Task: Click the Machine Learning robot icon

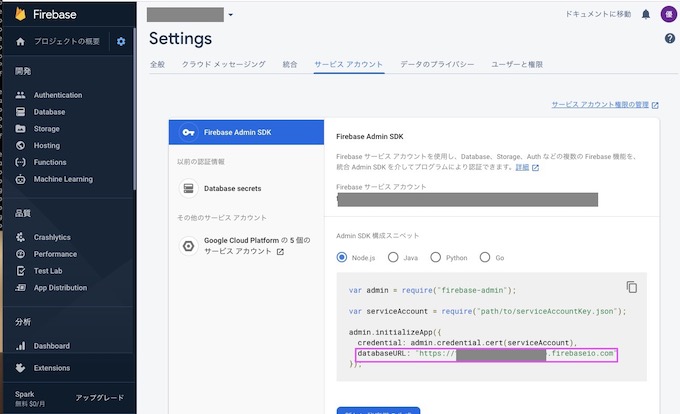Action: [20, 179]
